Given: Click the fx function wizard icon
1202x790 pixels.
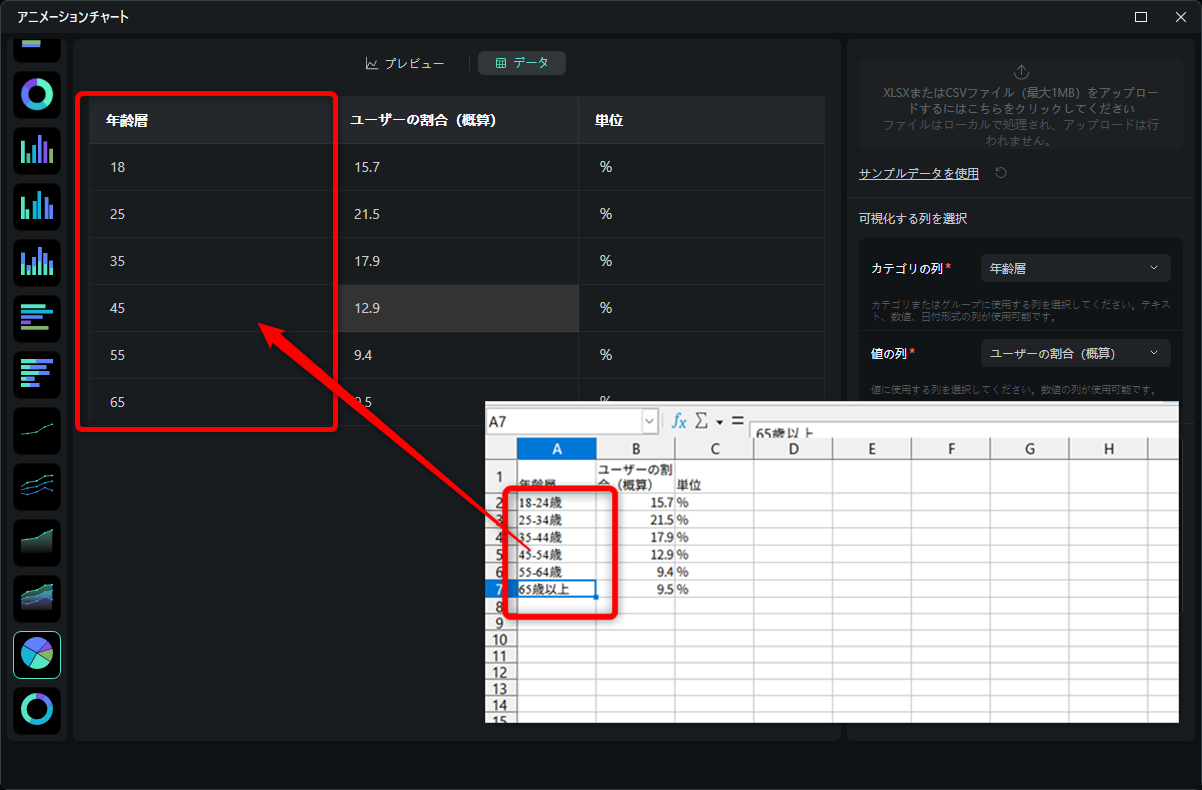Looking at the screenshot, I should (x=678, y=422).
